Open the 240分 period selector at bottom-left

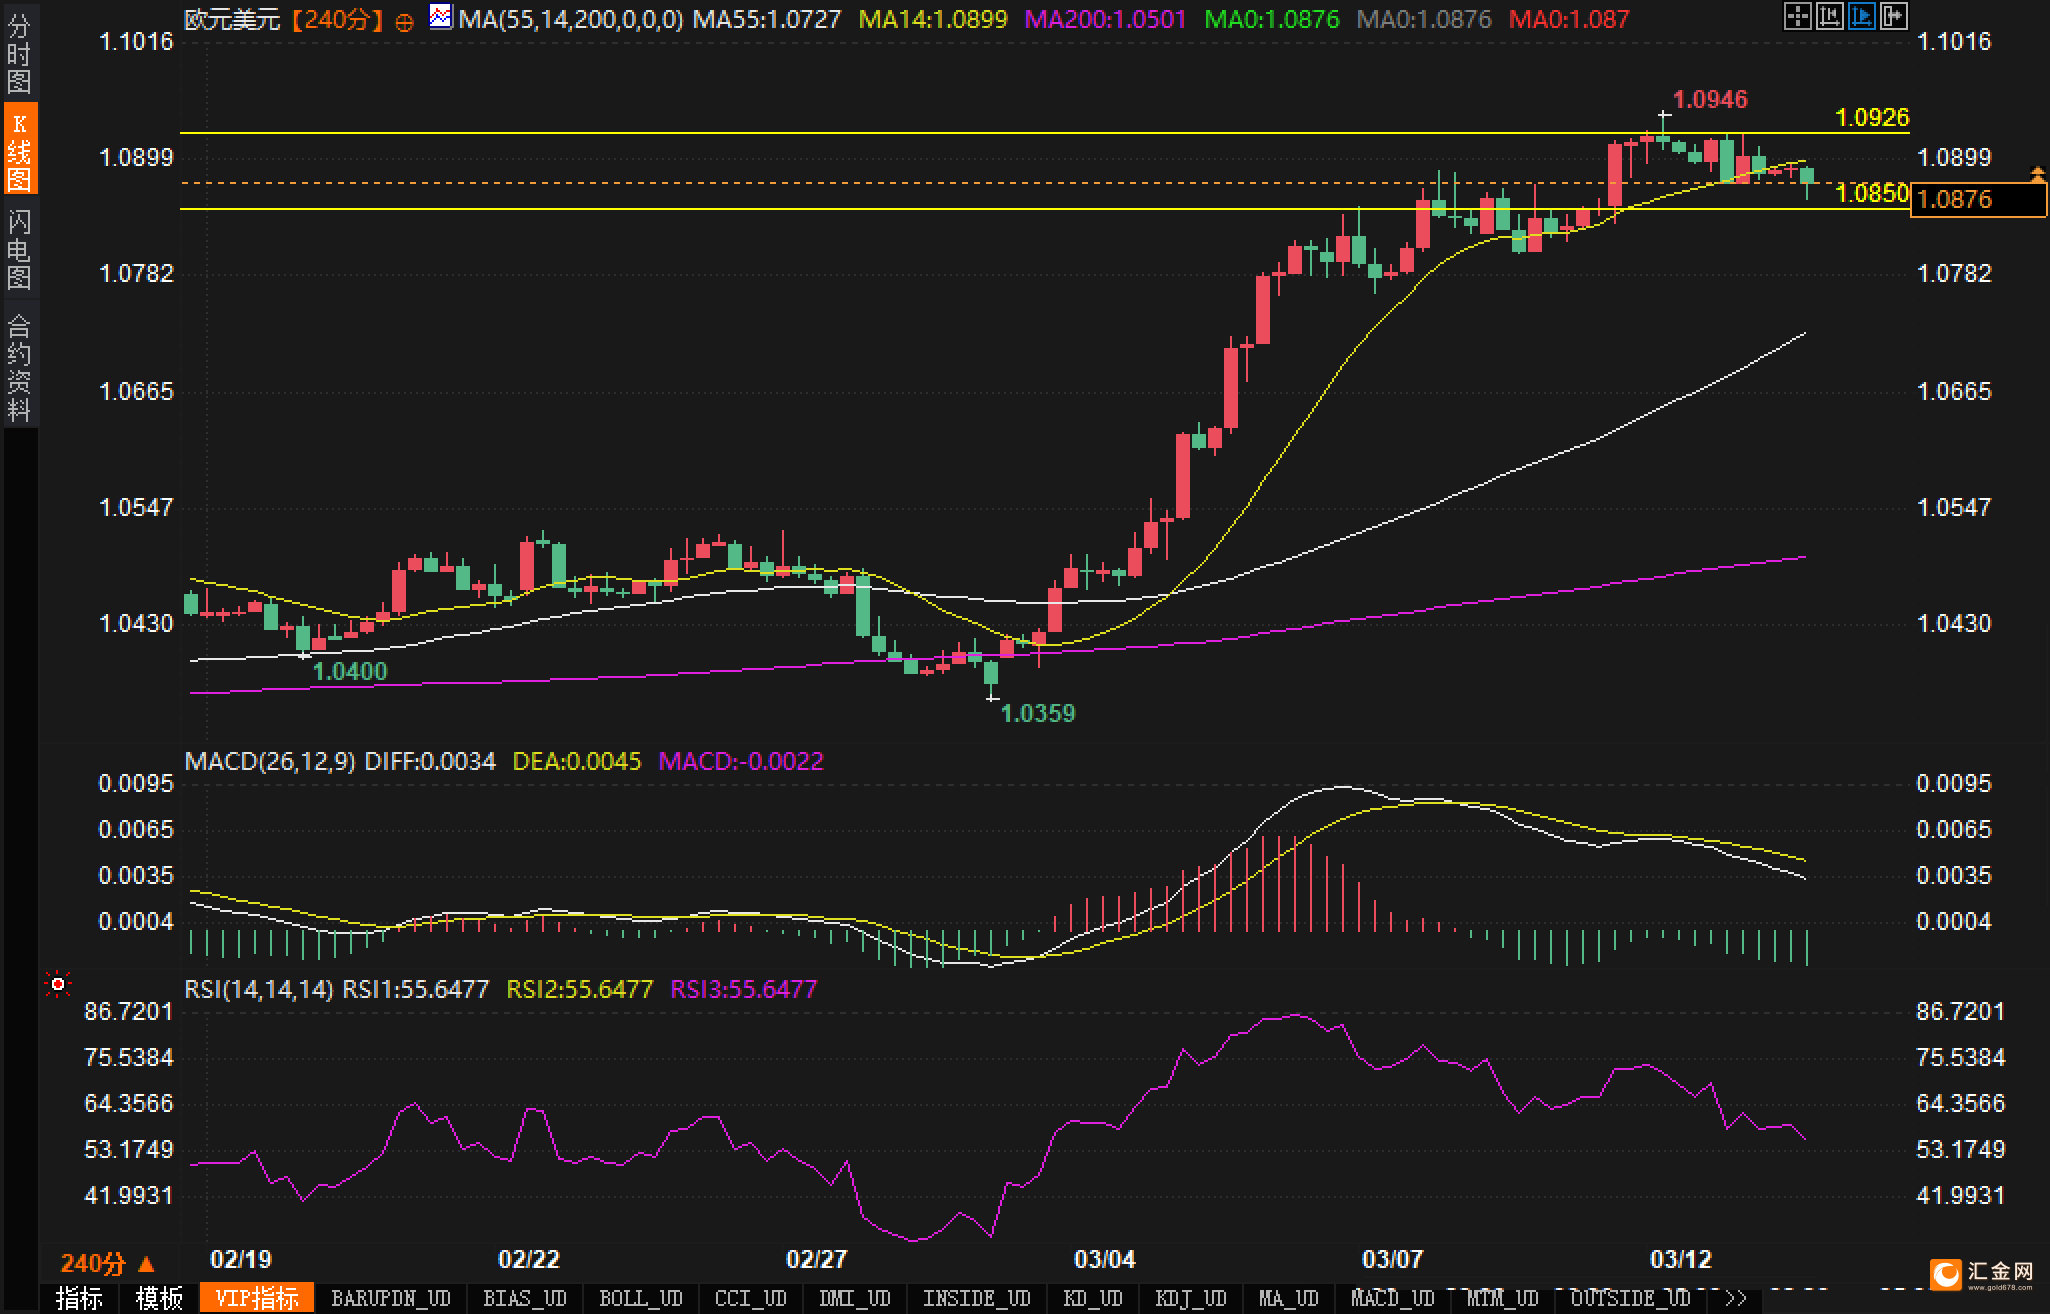pyautogui.click(x=107, y=1264)
